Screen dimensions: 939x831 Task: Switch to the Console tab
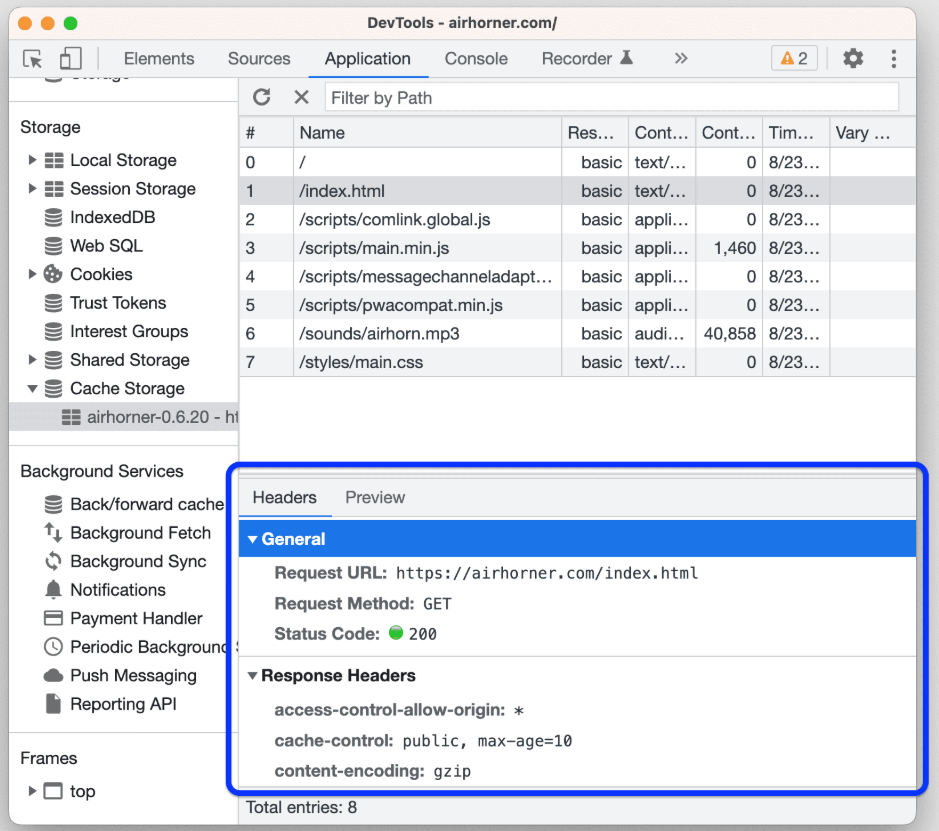(x=476, y=59)
